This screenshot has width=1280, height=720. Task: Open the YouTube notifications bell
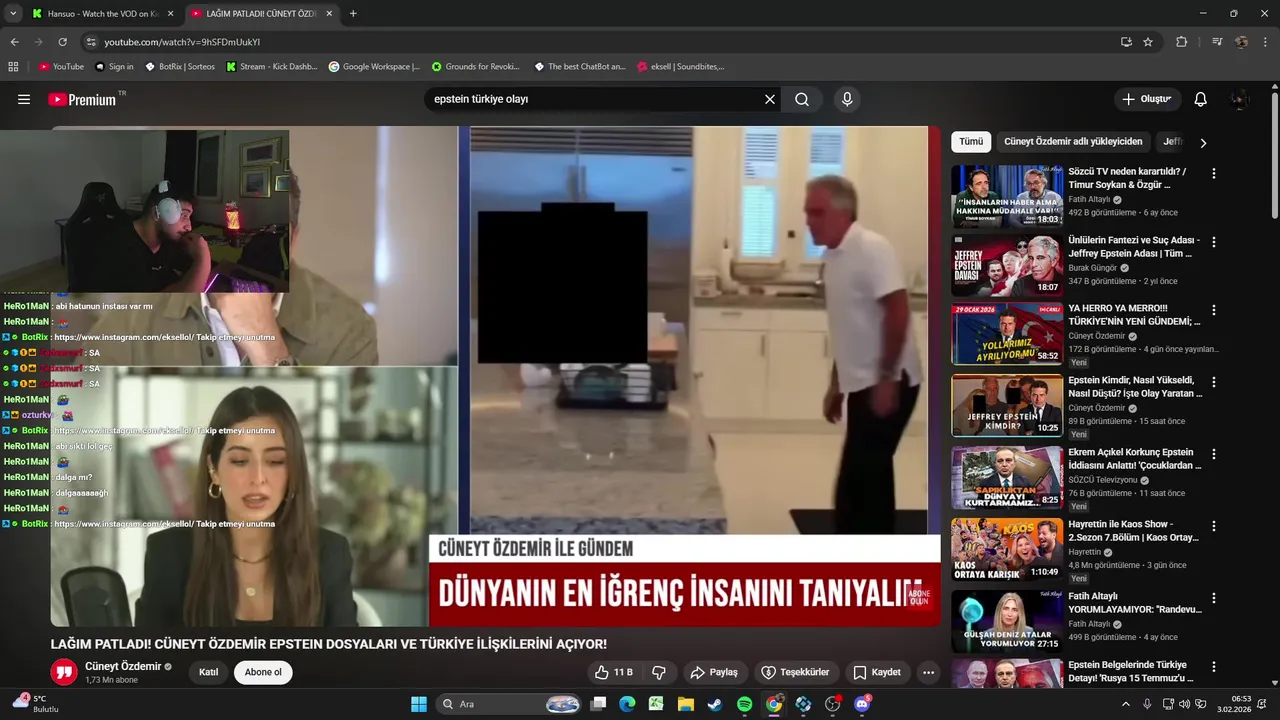click(x=1201, y=99)
